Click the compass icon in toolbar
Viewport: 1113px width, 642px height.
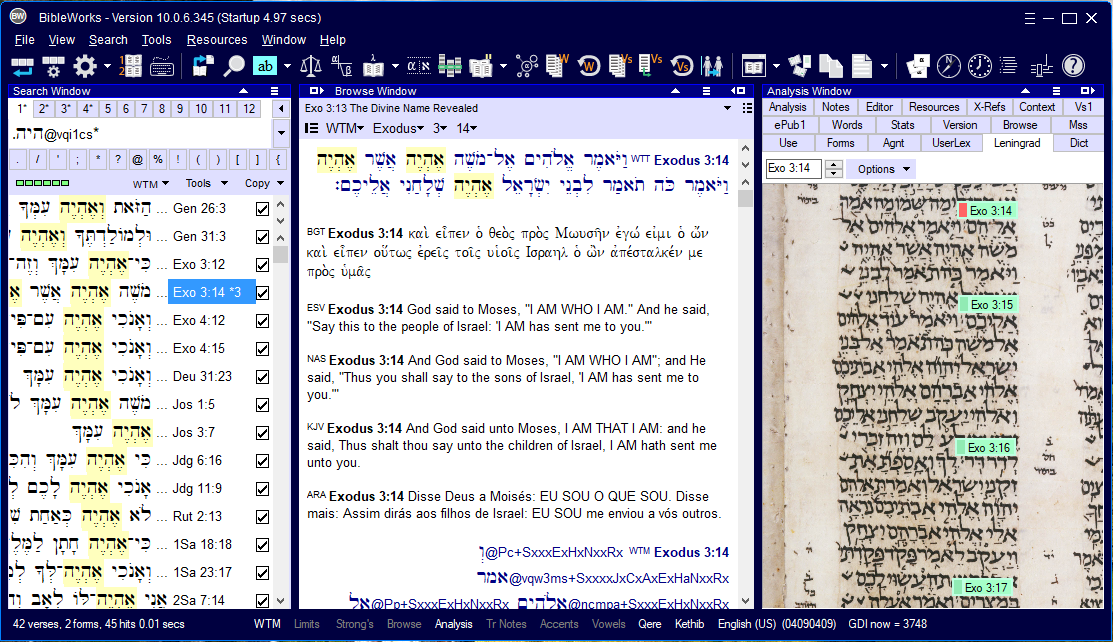point(948,66)
